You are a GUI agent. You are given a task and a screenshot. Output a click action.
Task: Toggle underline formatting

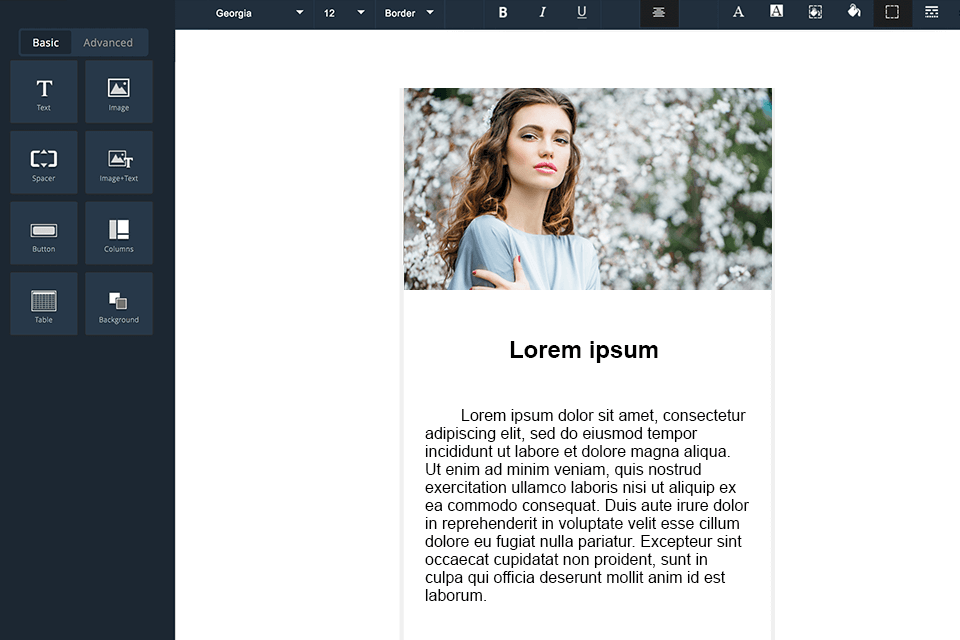point(582,13)
